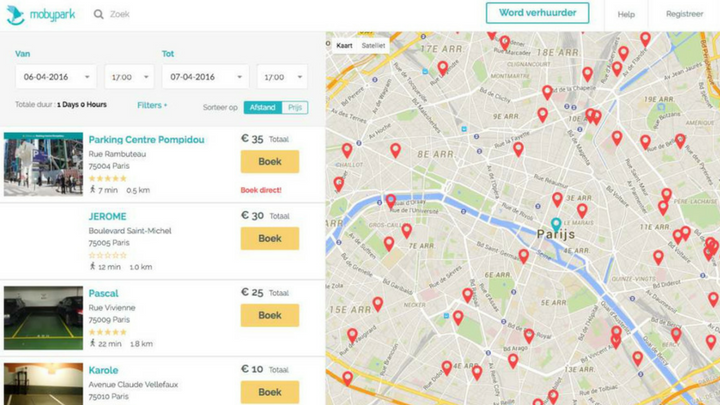Image resolution: width=720 pixels, height=405 pixels.
Task: Click the Boek direct! label
Action: 261,190
